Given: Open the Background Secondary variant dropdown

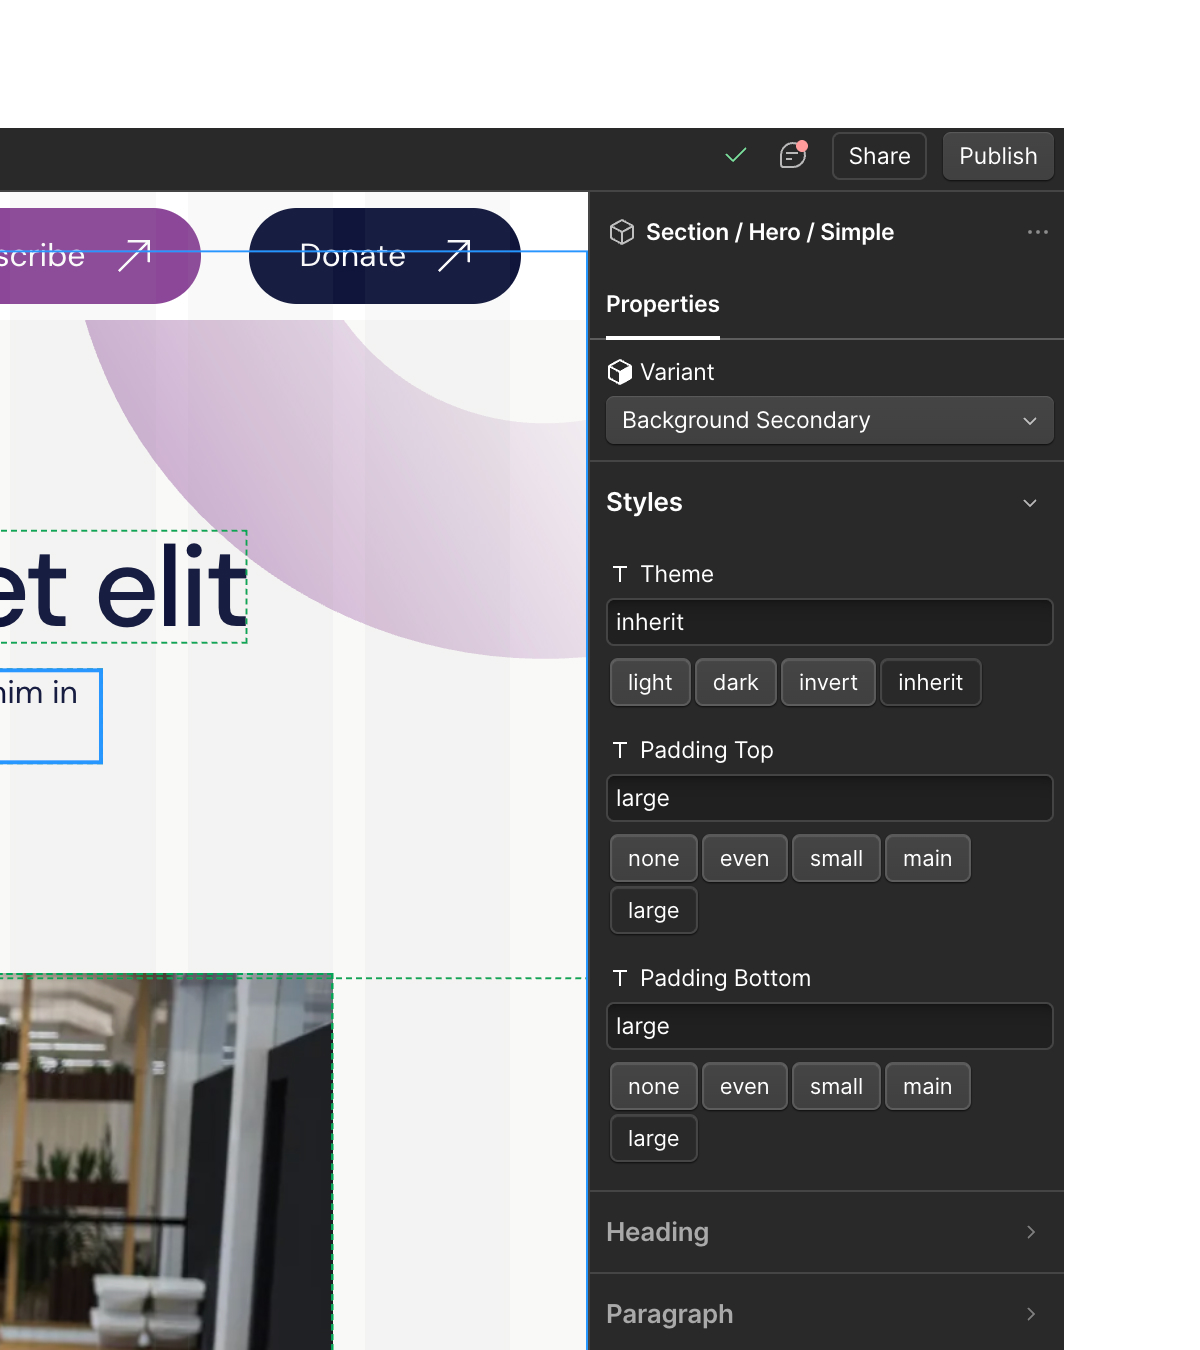Looking at the screenshot, I should 830,420.
